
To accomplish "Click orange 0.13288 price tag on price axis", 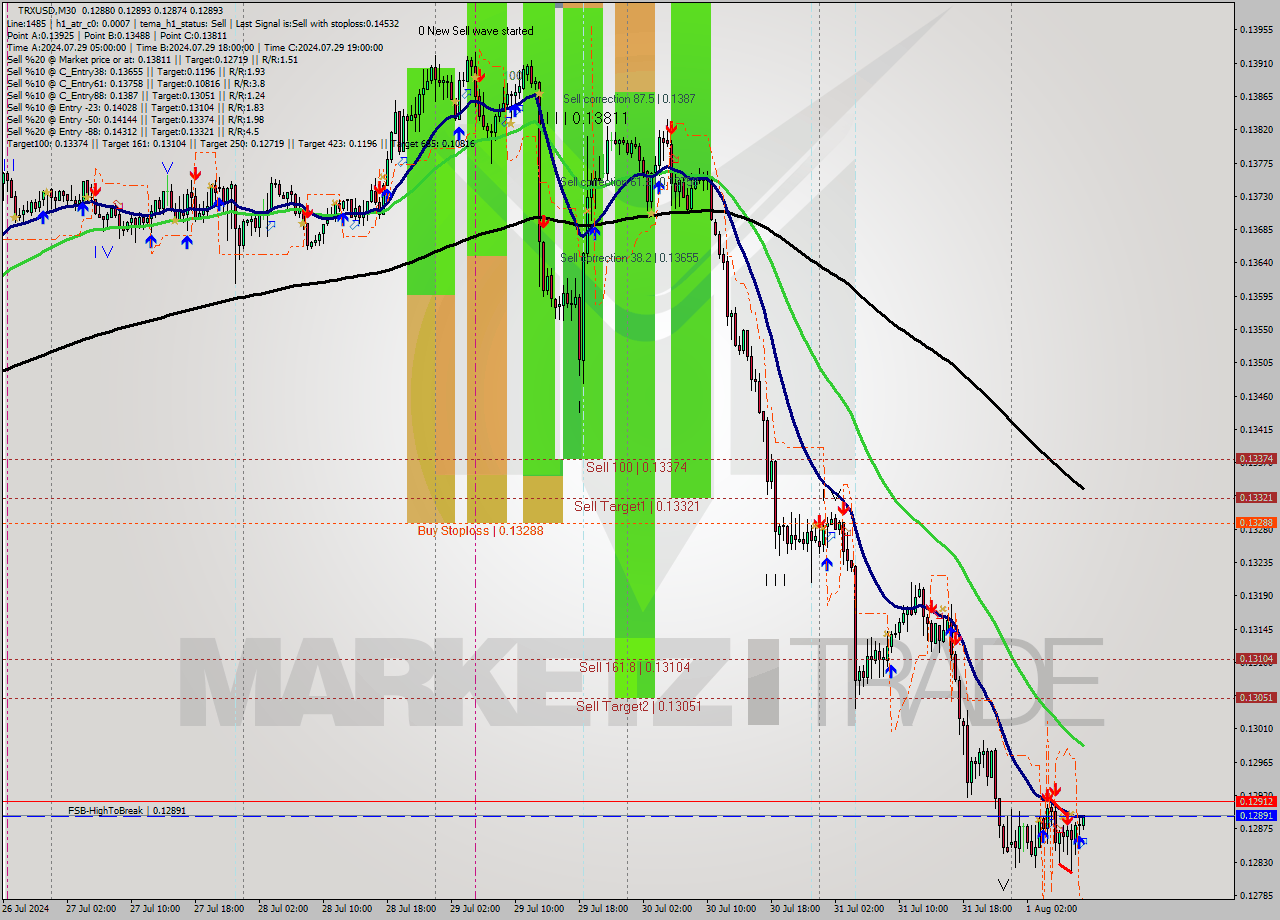I will point(1256,522).
